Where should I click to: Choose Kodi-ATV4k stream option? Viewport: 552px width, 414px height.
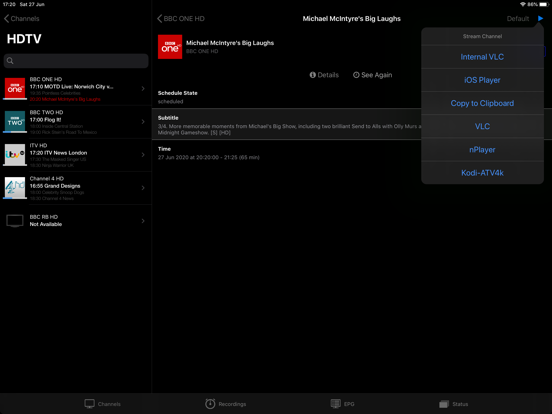click(x=482, y=173)
